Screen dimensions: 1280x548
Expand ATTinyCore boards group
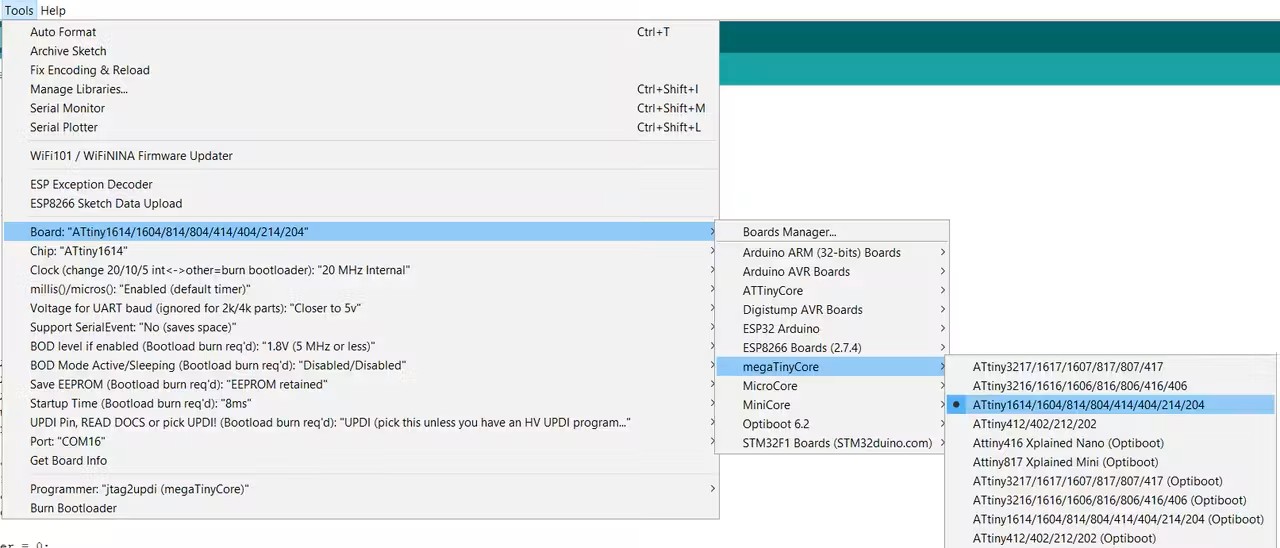832,291
